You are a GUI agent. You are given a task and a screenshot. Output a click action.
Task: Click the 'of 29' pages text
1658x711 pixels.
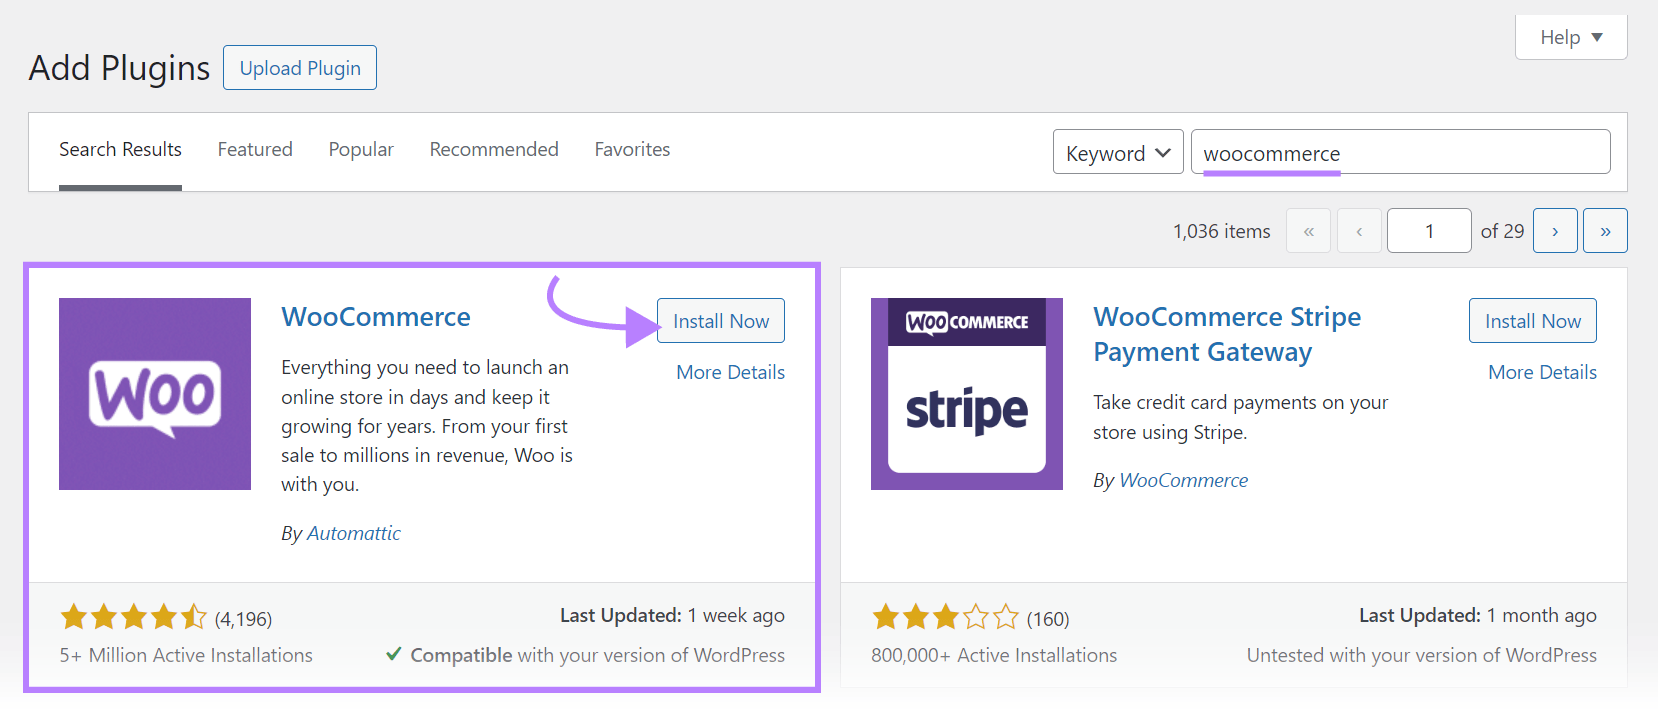(x=1503, y=231)
